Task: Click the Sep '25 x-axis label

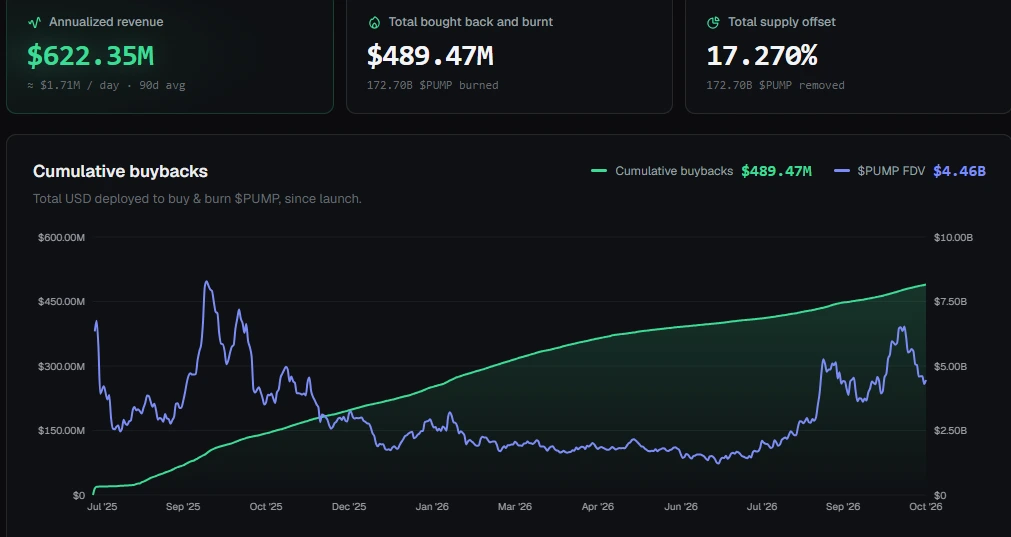Action: tap(183, 507)
